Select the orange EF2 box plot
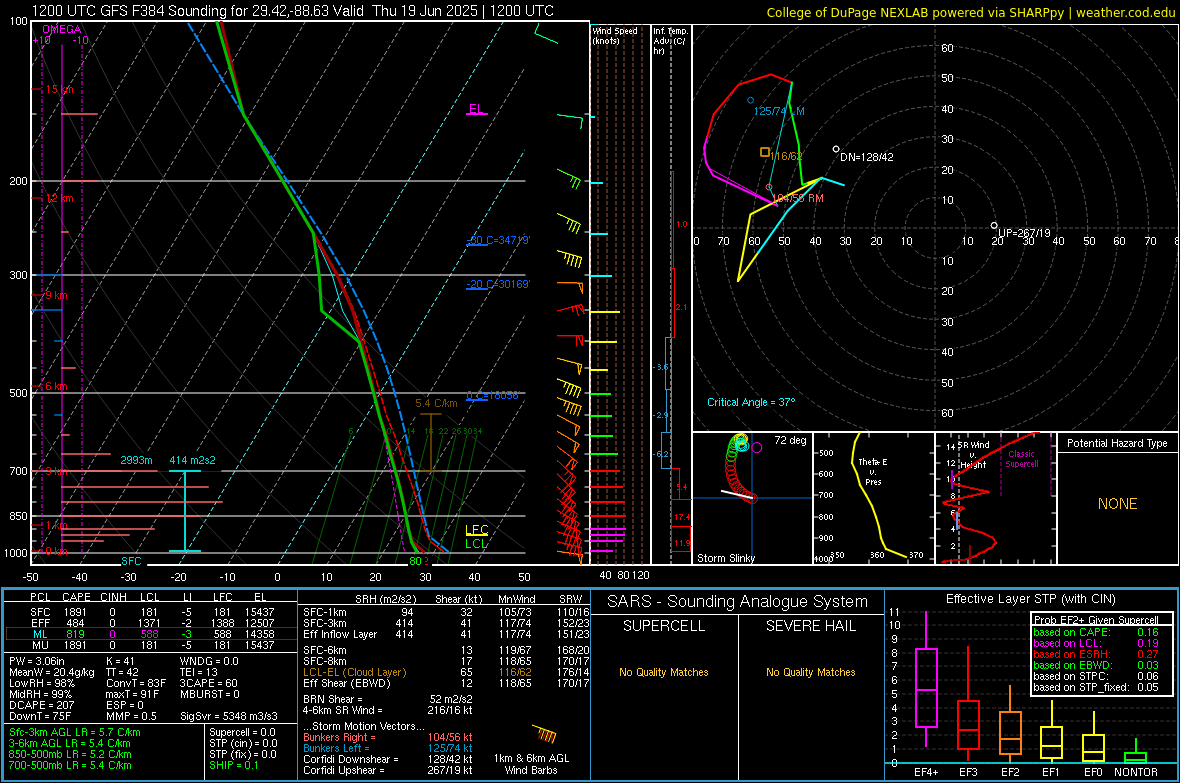This screenshot has width=1180, height=783. coord(1010,733)
